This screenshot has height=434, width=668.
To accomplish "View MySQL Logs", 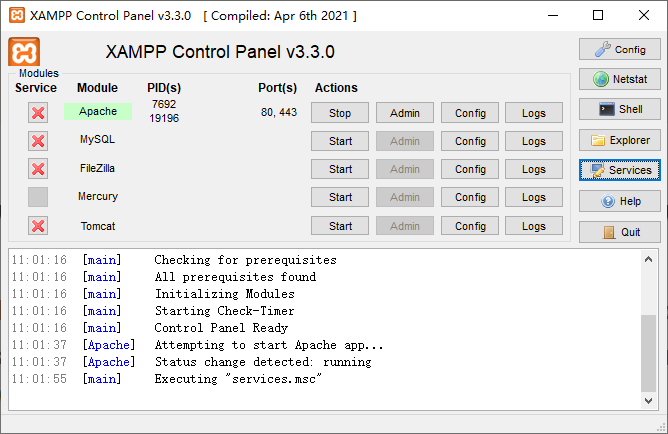I will pos(534,141).
